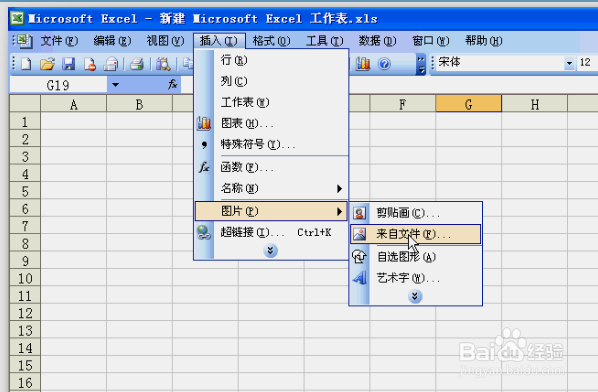The width and height of the screenshot is (598, 392).
Task: Open the 格式(O) menu
Action: pos(272,41)
